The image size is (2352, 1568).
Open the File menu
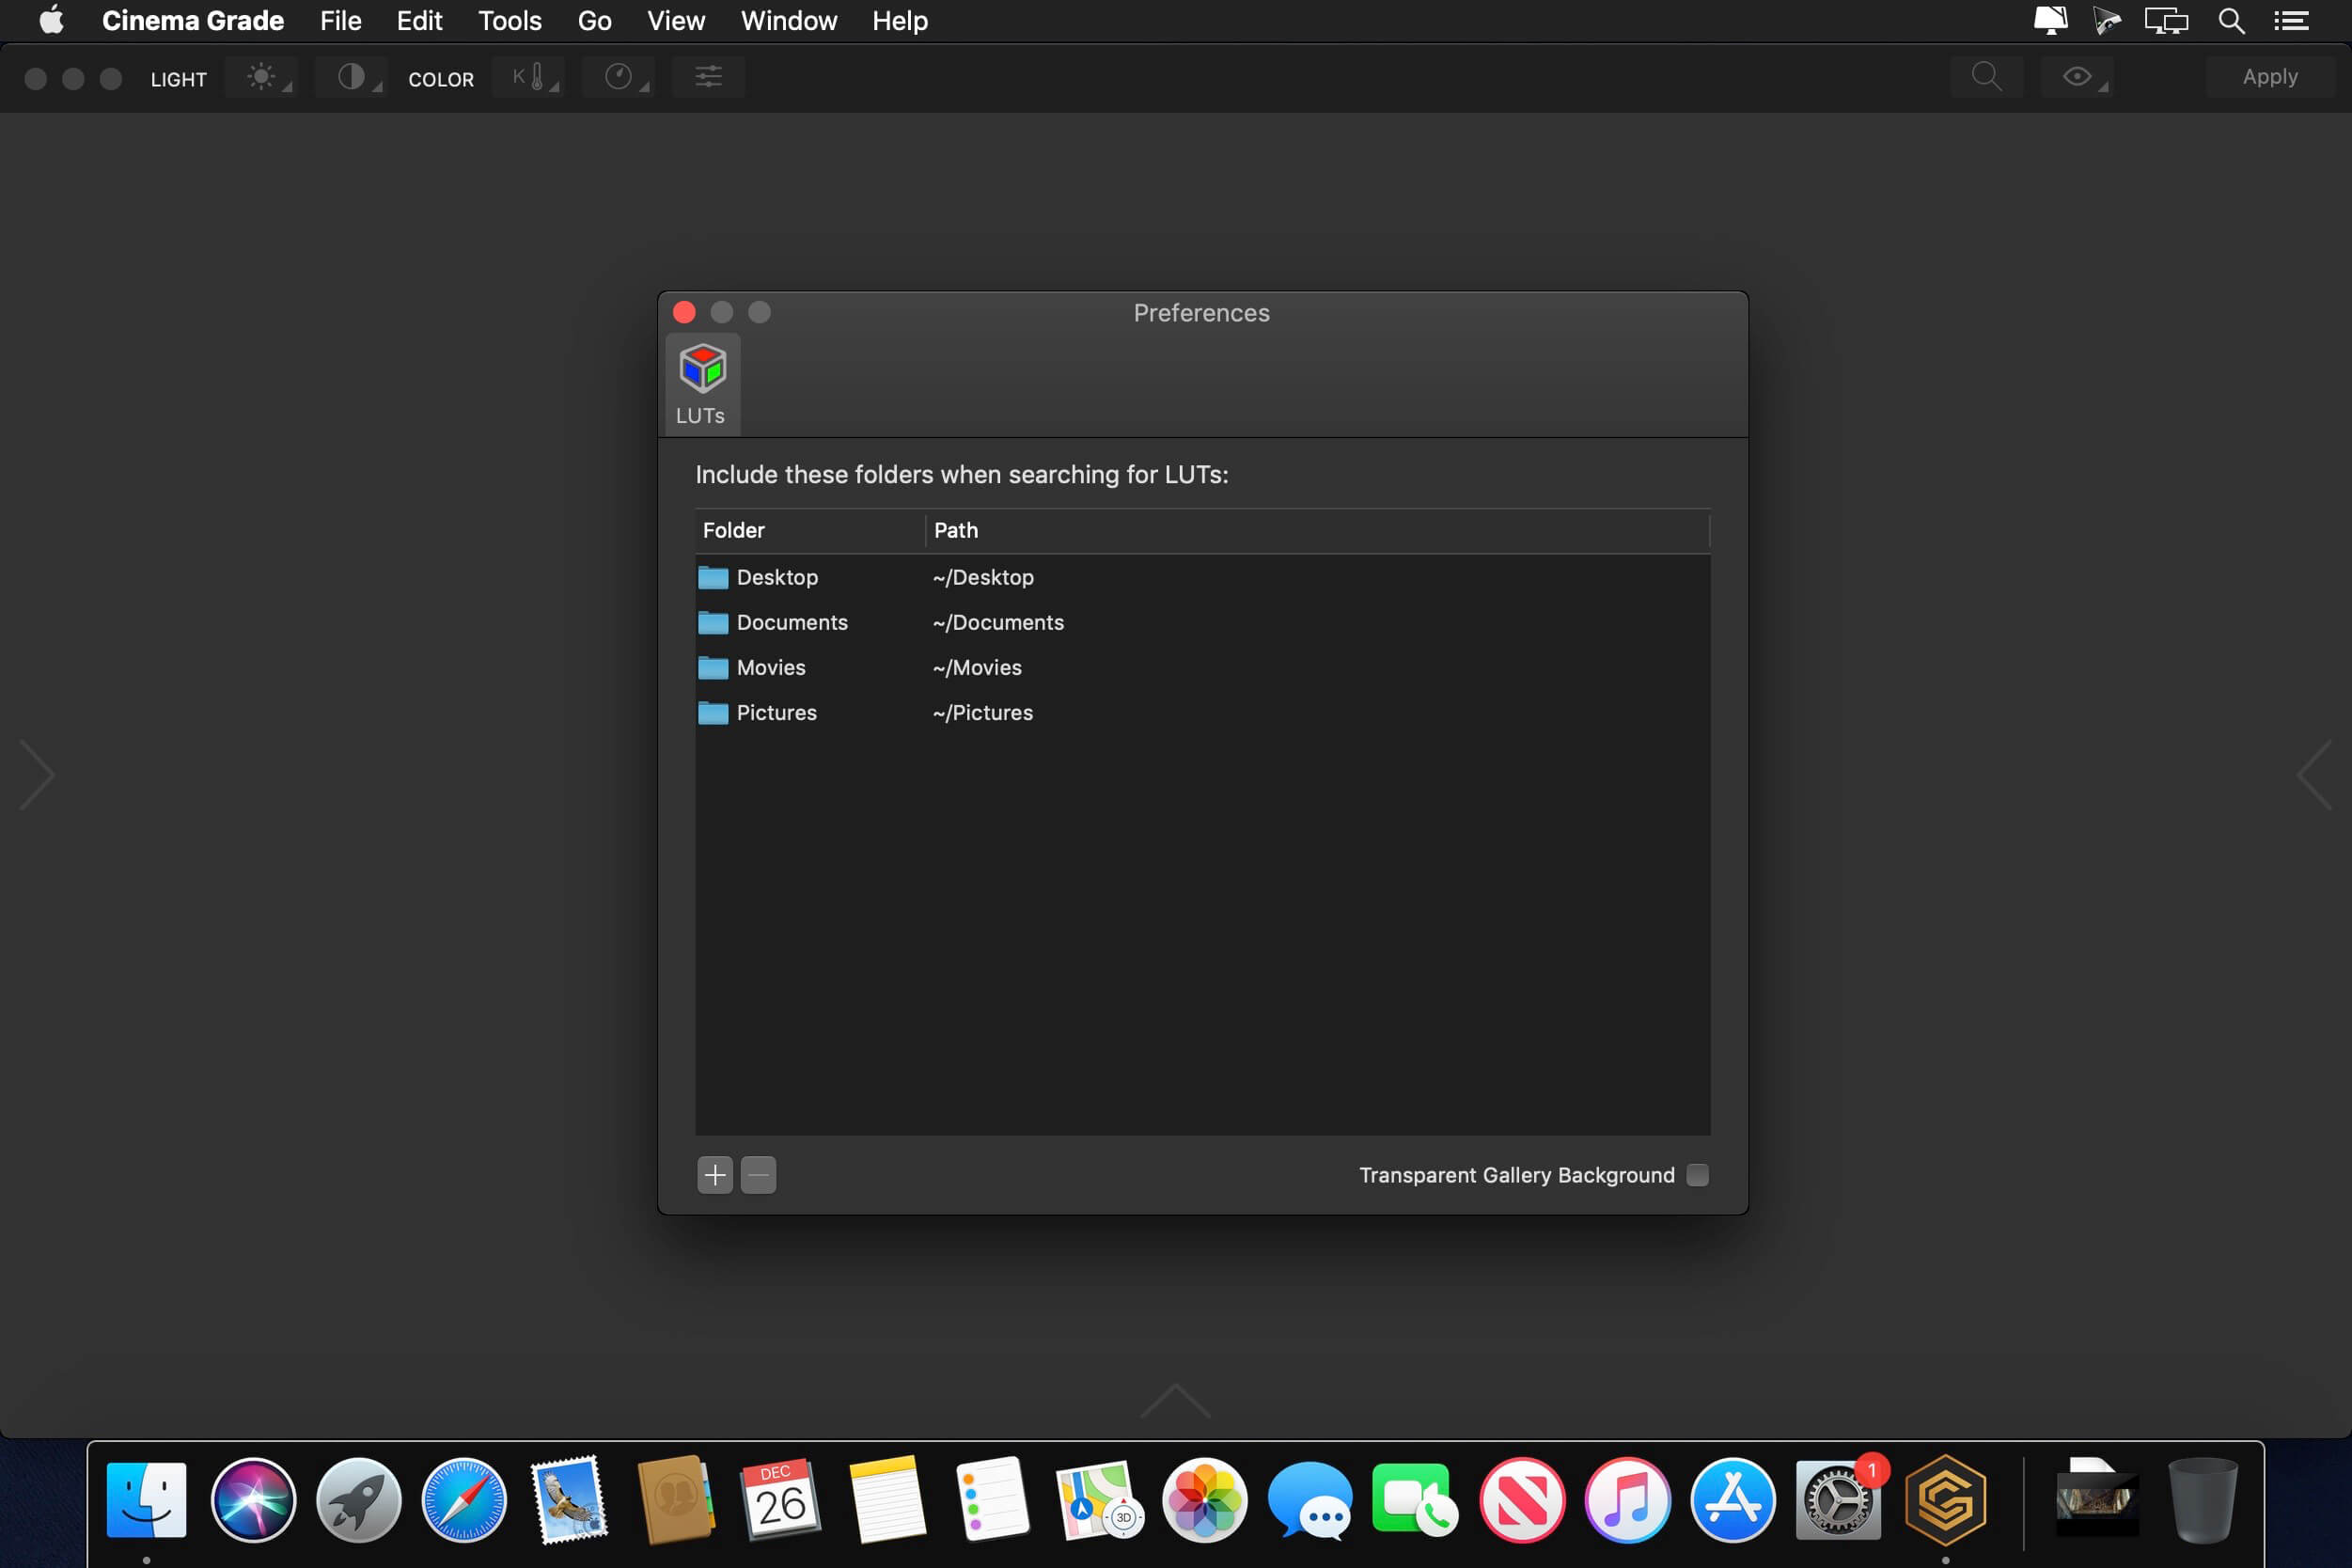[x=340, y=21]
